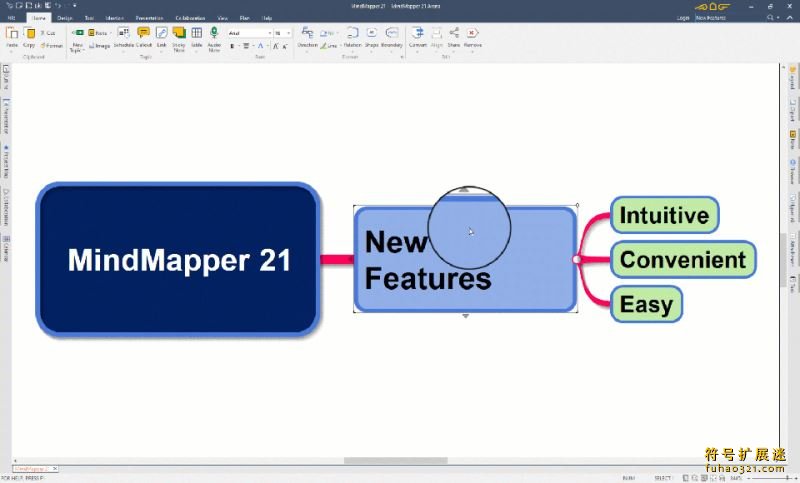Image resolution: width=800 pixels, height=483 pixels.
Task: Switch to the Design tab
Action: (x=65, y=18)
